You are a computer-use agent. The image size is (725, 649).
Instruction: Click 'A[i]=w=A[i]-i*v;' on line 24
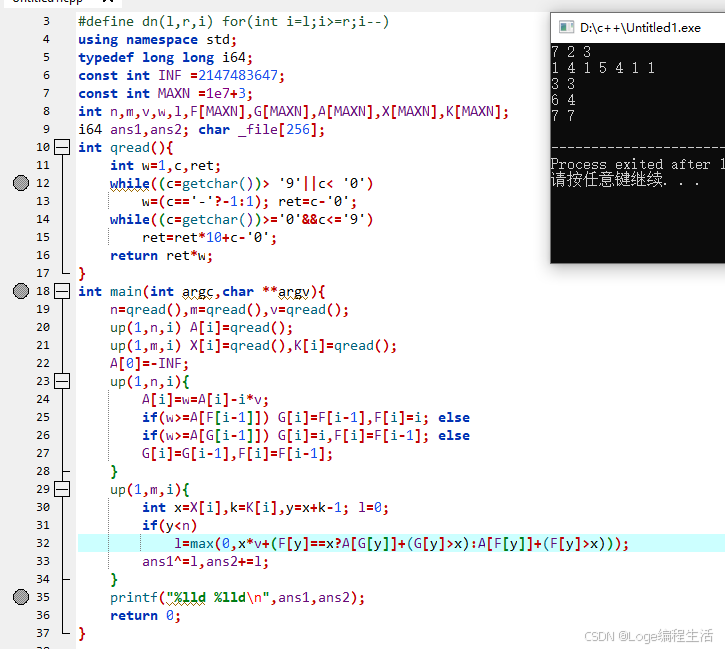click(205, 399)
